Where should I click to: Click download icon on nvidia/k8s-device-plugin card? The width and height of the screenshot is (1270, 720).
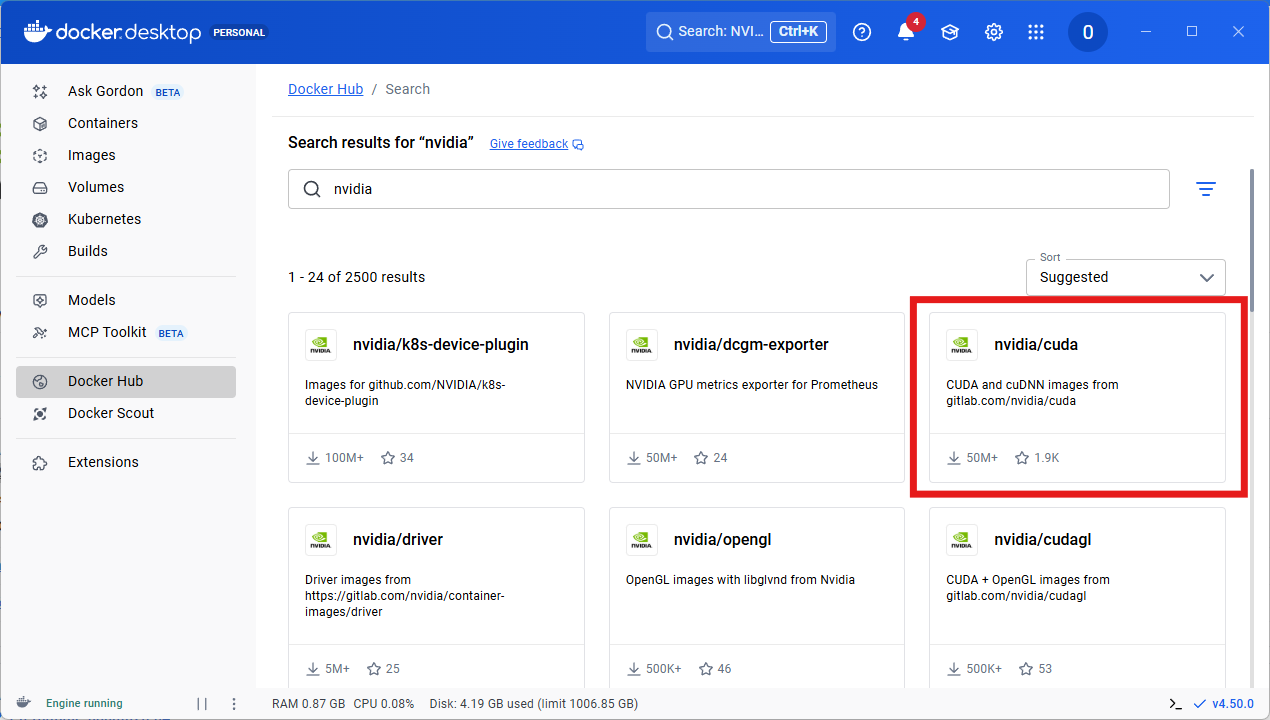point(313,458)
